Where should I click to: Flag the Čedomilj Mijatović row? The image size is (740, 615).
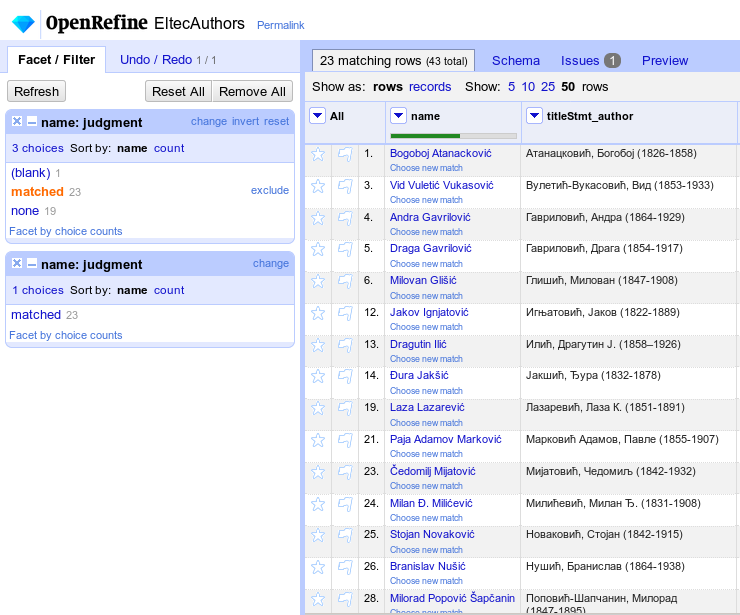345,472
